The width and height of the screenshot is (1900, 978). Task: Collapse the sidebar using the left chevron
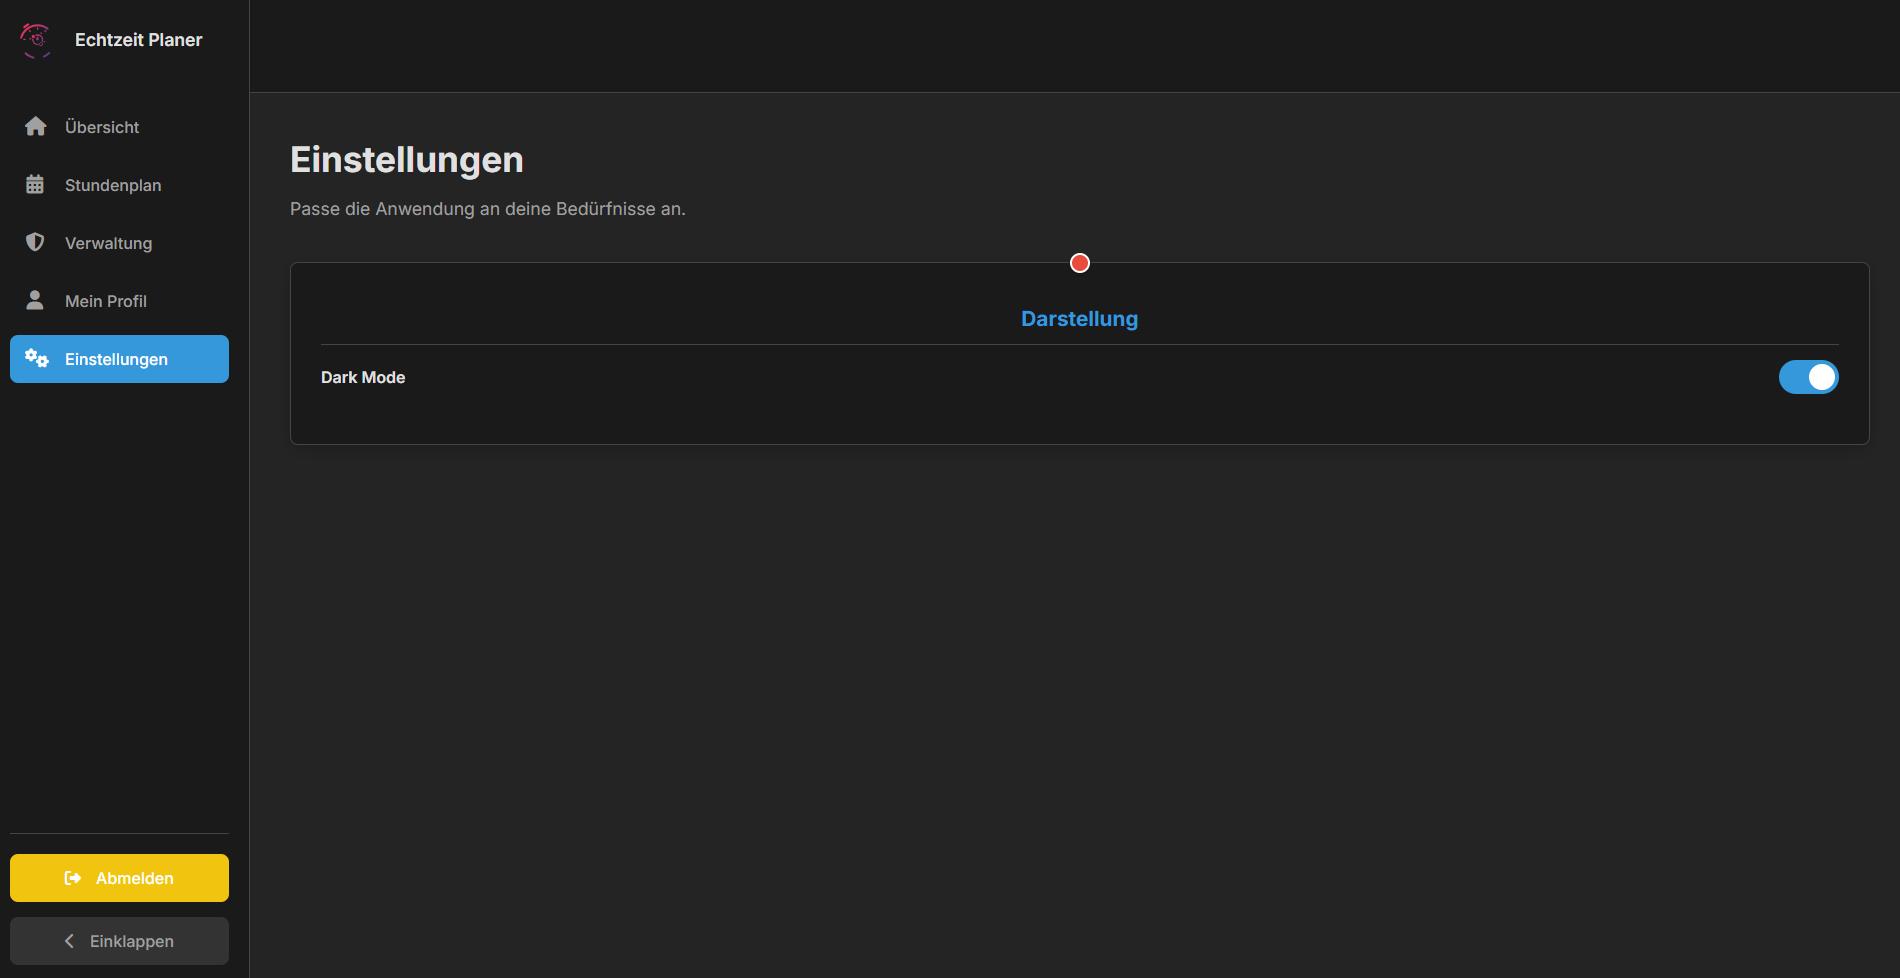tap(69, 941)
